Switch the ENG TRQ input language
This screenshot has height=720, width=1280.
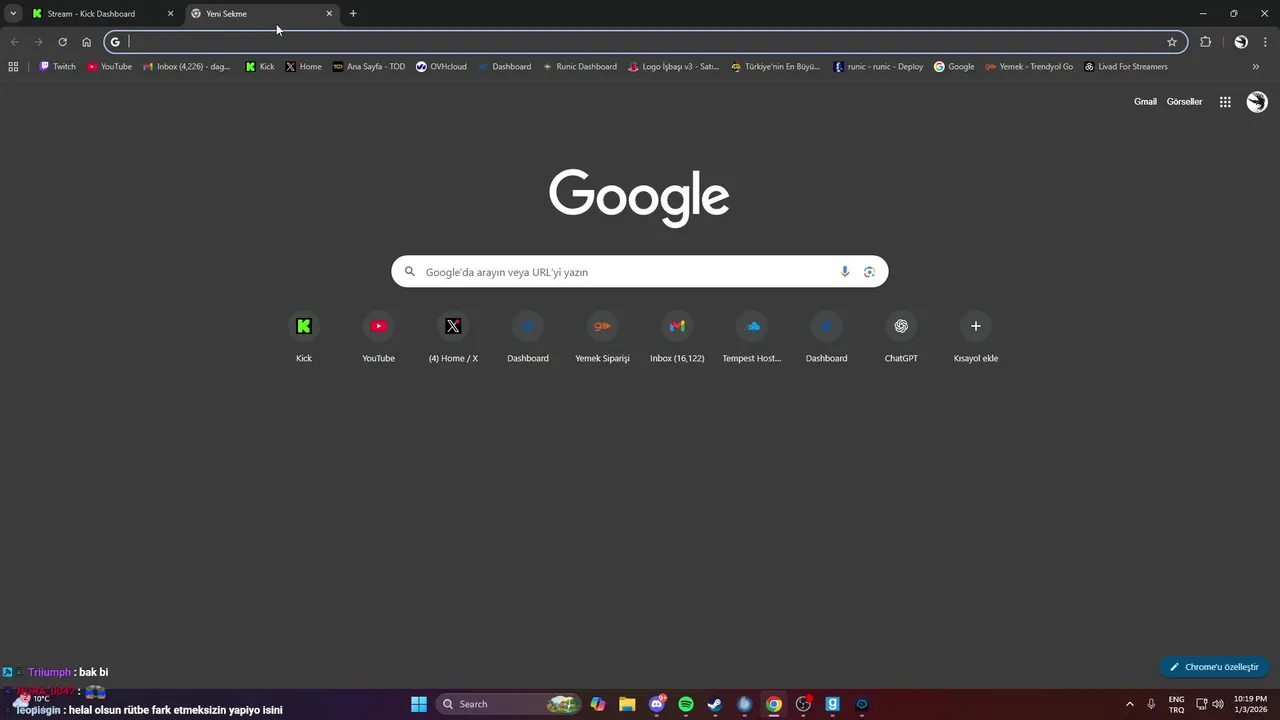[x=1177, y=704]
